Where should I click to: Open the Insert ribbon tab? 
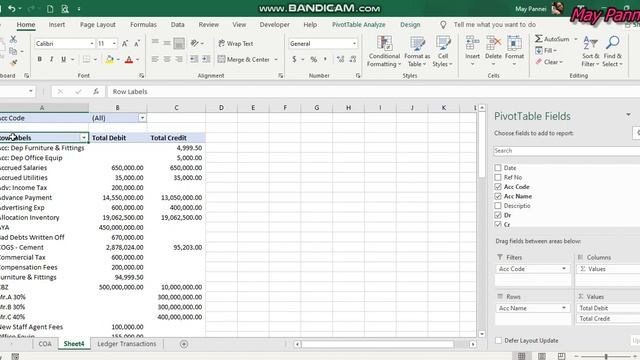tap(57, 24)
